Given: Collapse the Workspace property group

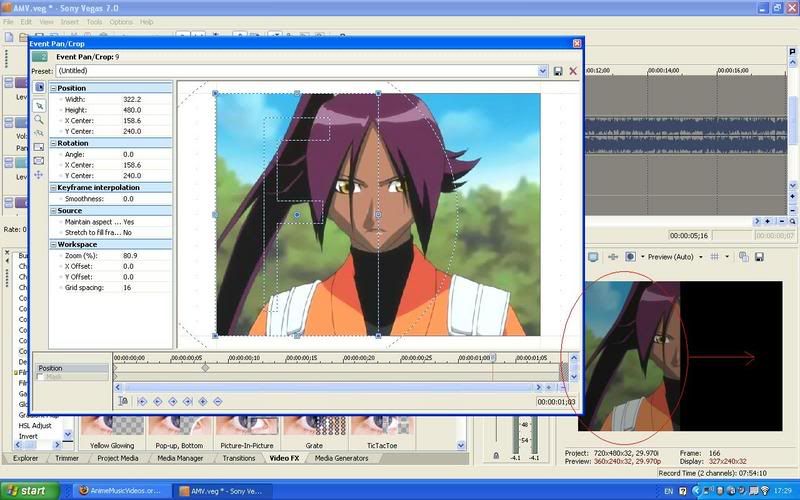Looking at the screenshot, I should point(53,244).
